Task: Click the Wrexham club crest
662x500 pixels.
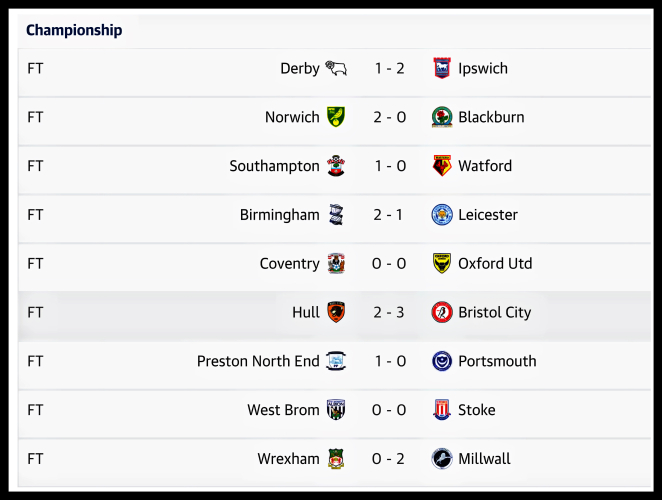Action: [x=336, y=459]
